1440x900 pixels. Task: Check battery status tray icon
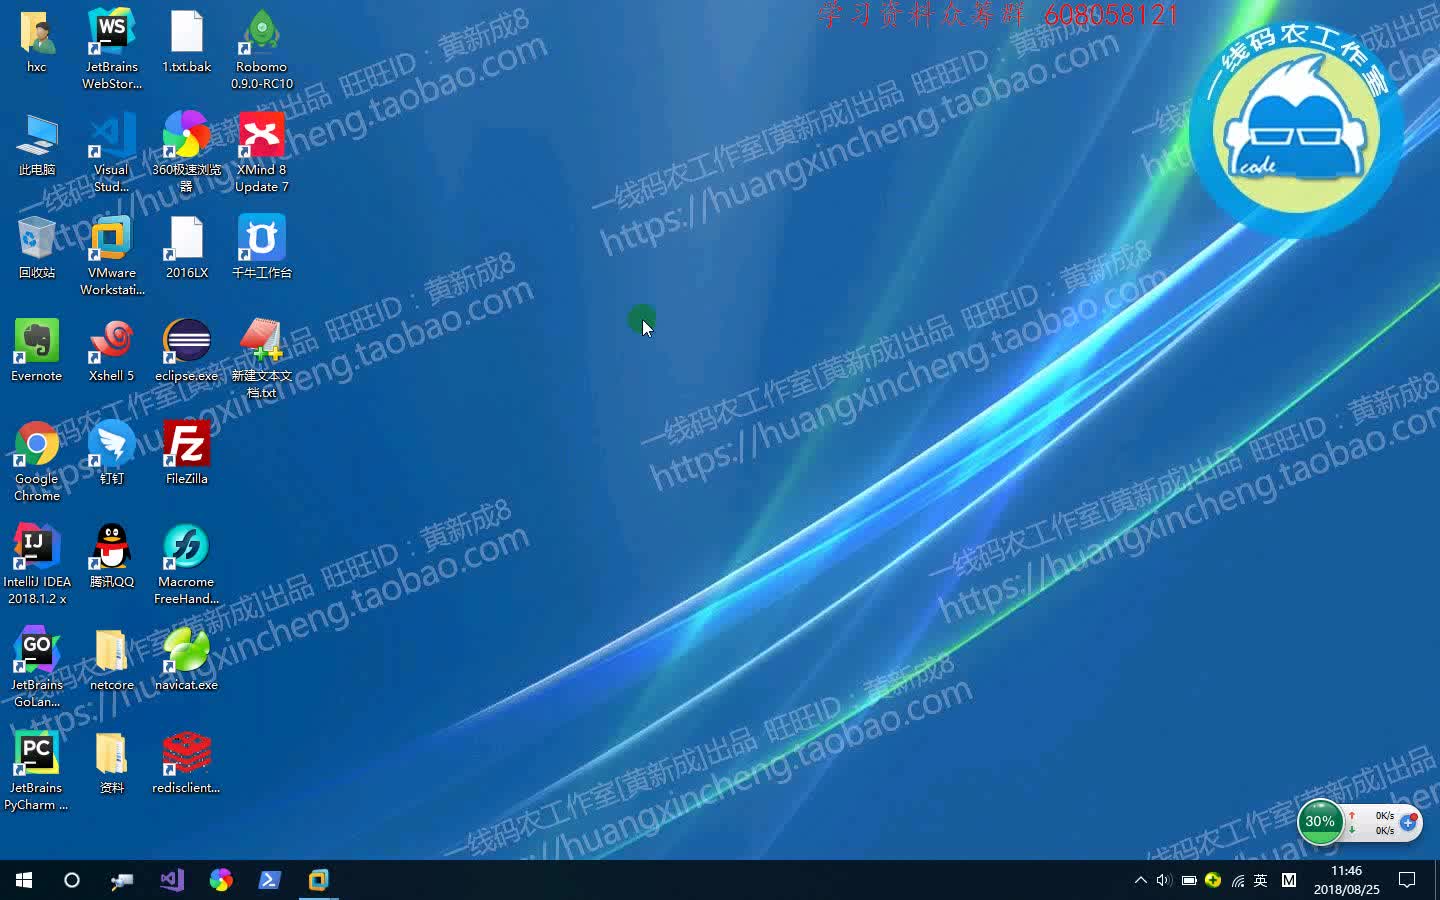[1189, 880]
